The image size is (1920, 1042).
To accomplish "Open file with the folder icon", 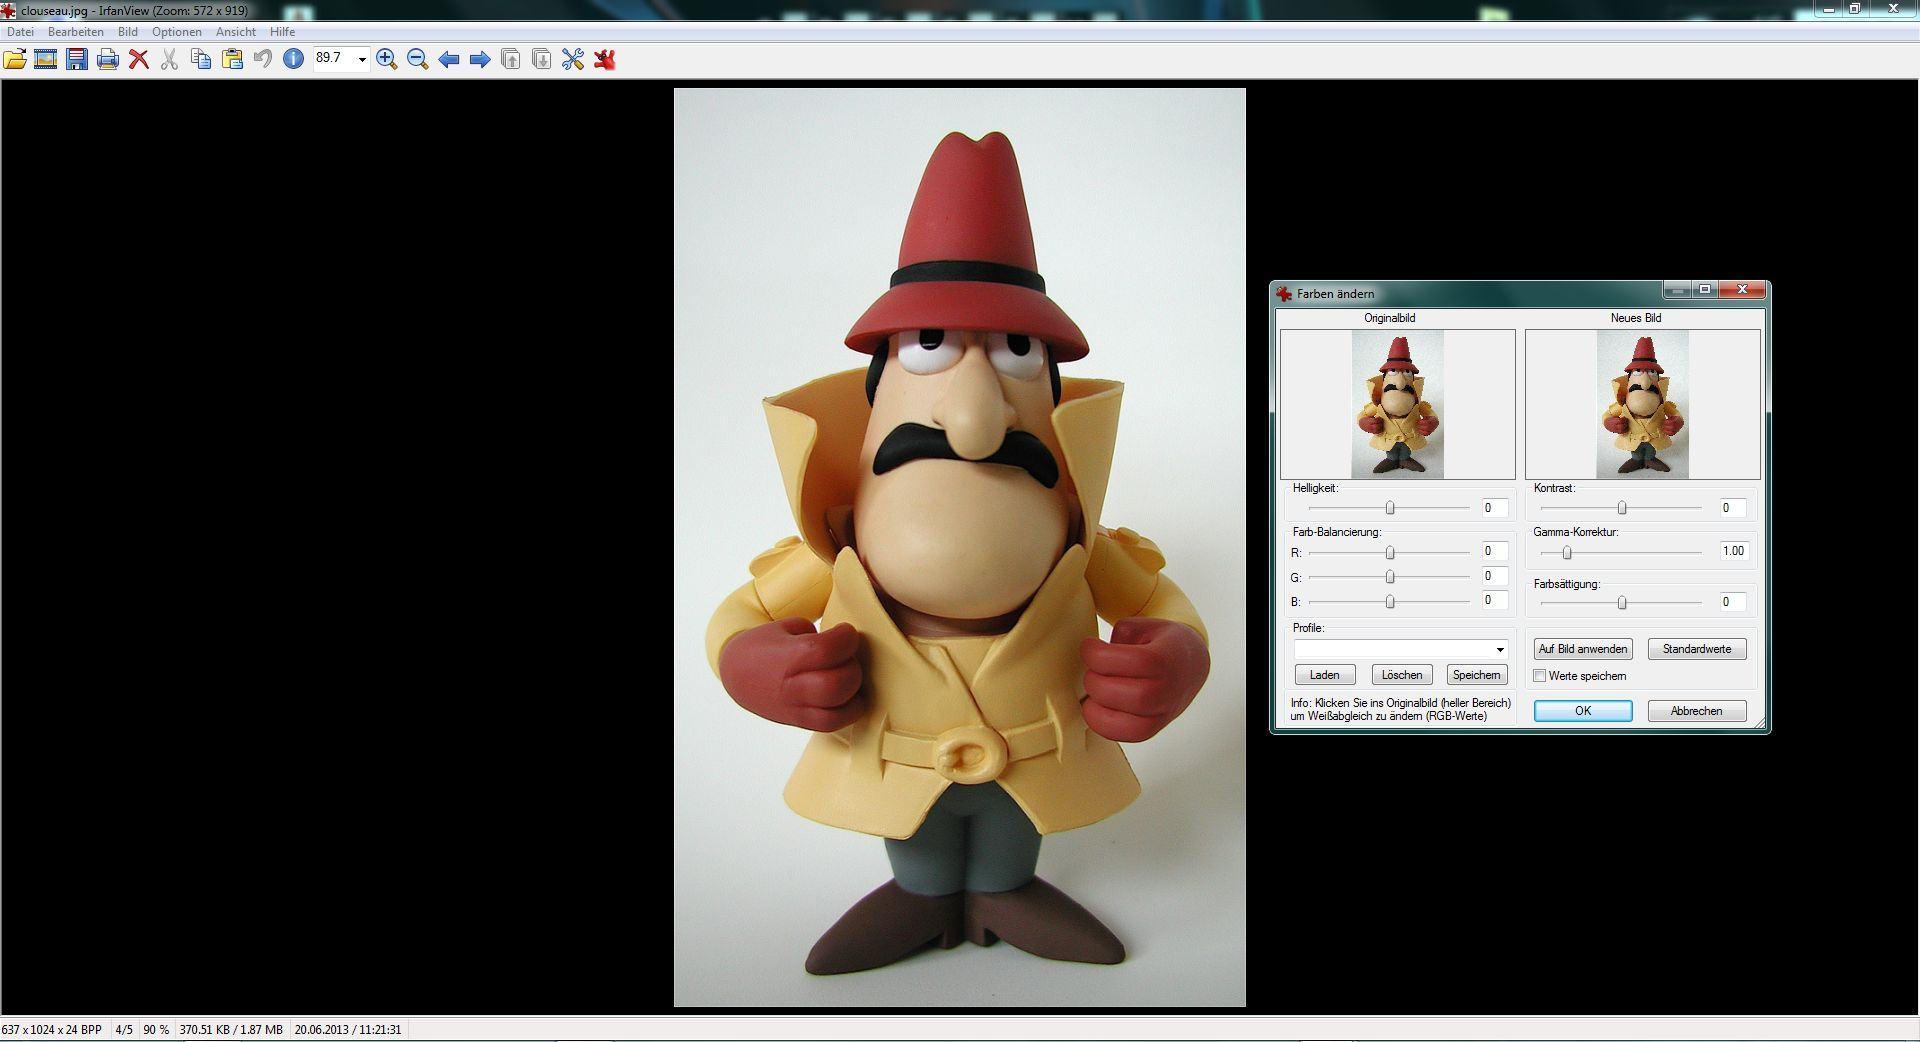I will pos(15,60).
